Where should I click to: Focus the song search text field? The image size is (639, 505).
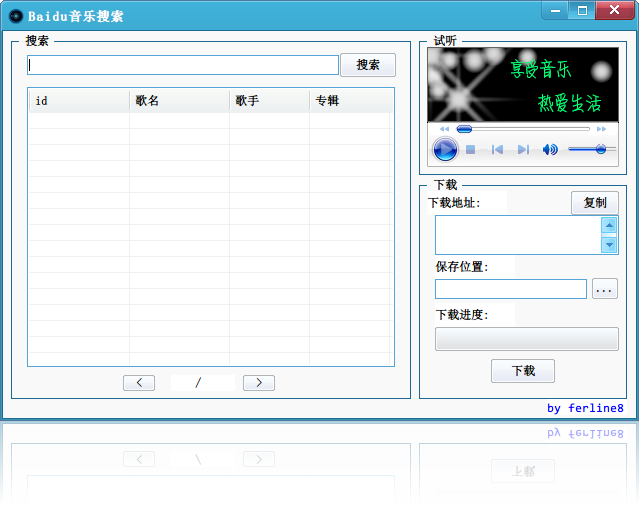pyautogui.click(x=183, y=65)
